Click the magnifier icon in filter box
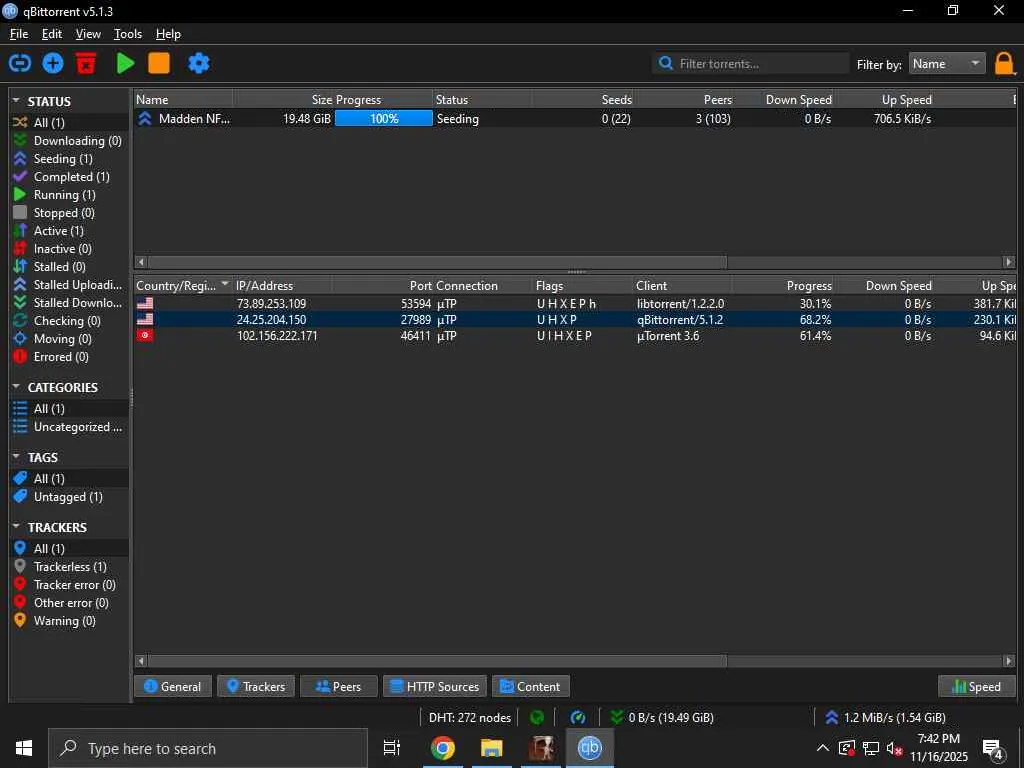The image size is (1024, 768). 665,63
